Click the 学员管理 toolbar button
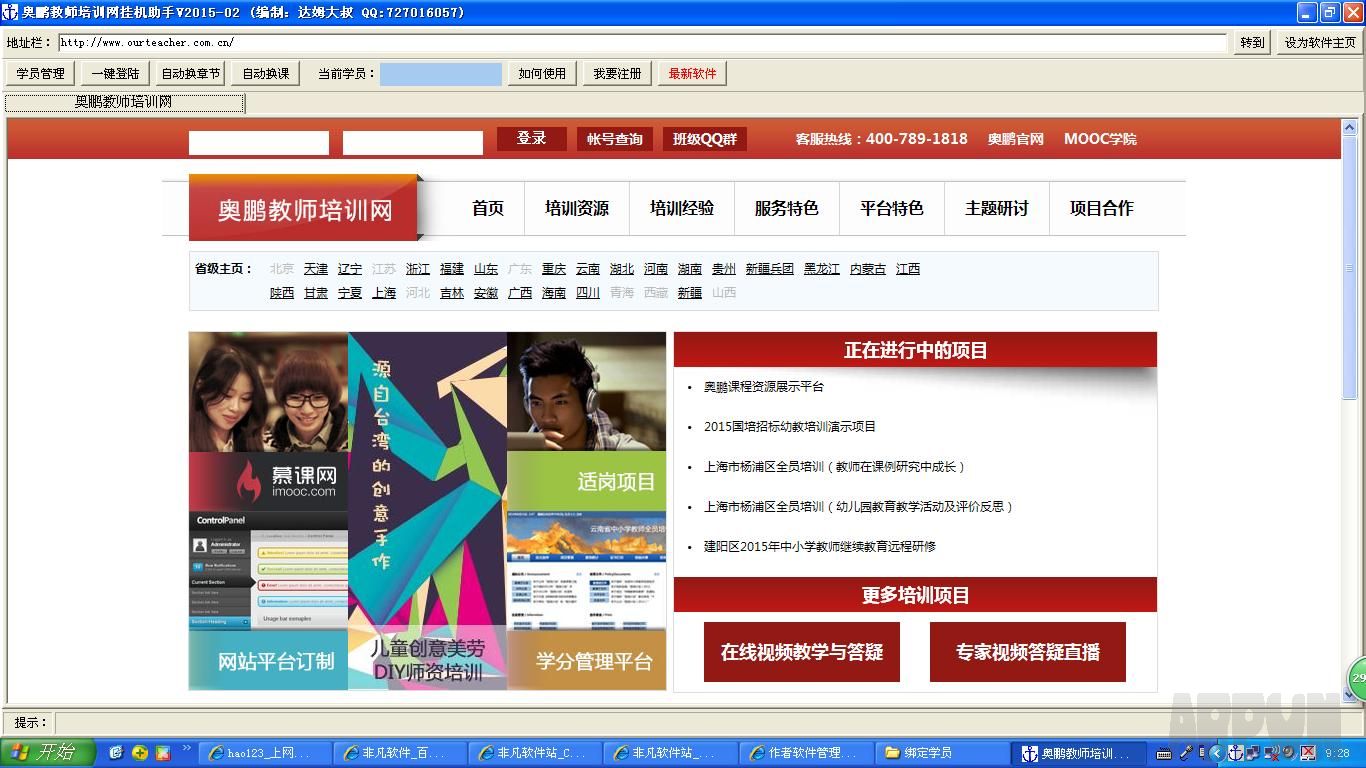The height and width of the screenshot is (768, 1366). (40, 73)
